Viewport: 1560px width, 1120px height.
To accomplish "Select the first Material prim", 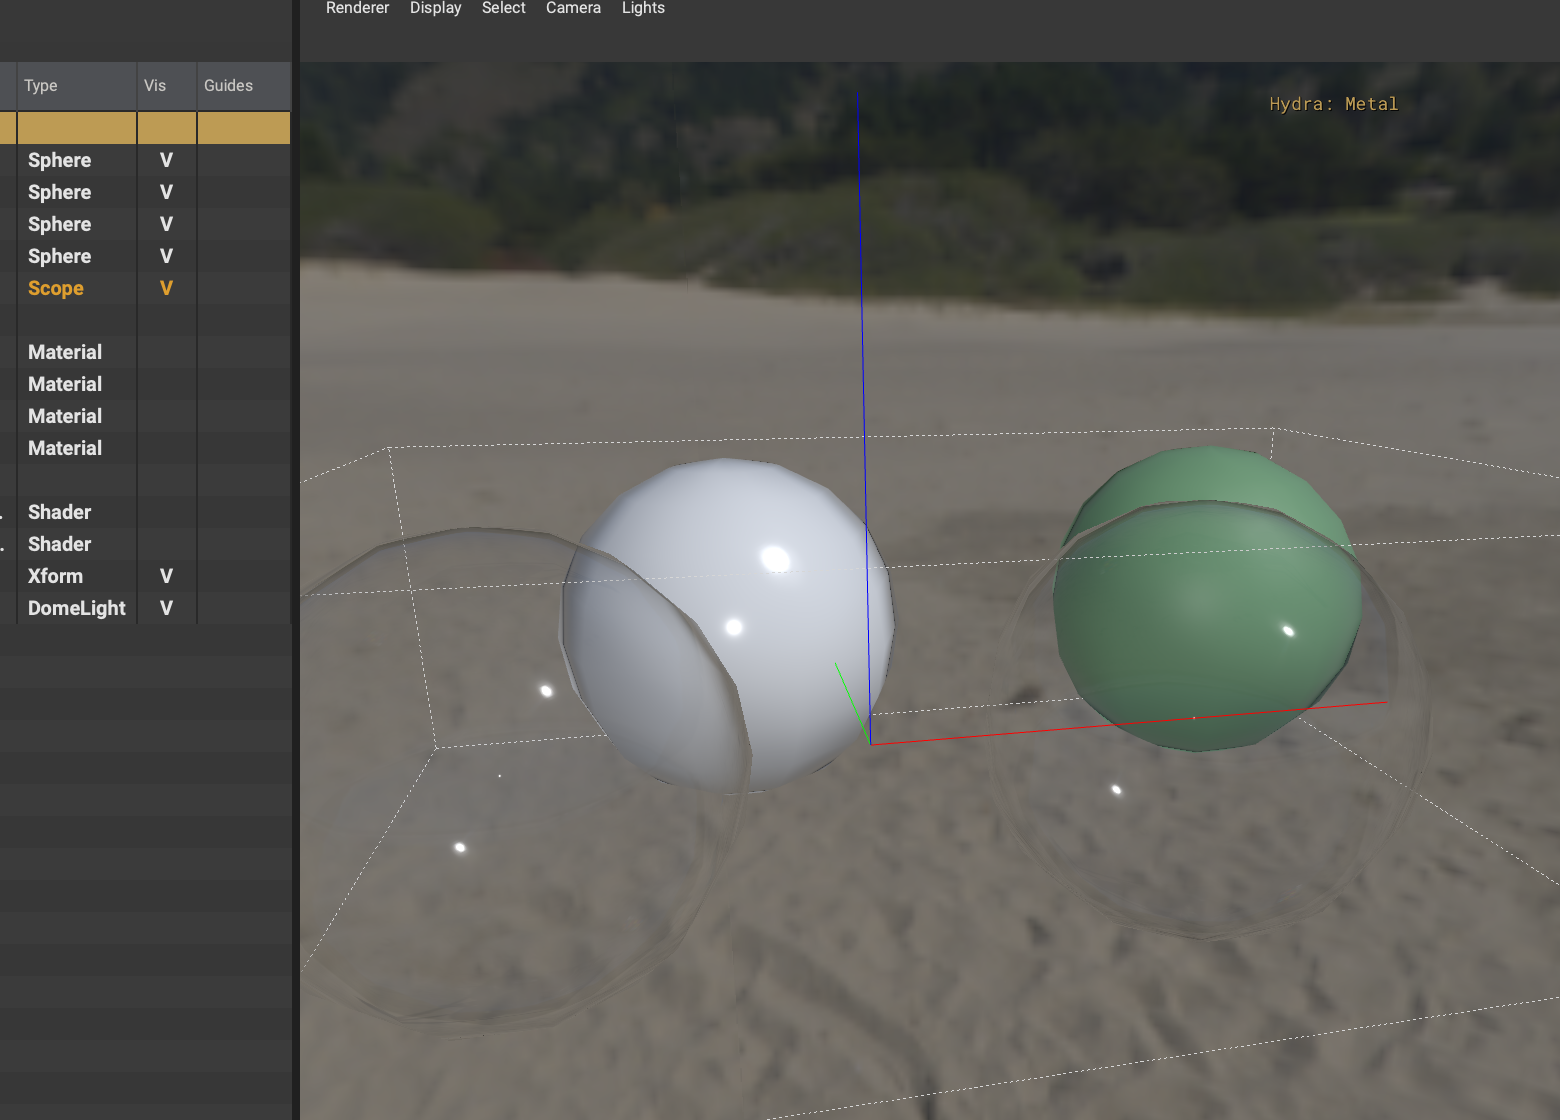I will (65, 351).
